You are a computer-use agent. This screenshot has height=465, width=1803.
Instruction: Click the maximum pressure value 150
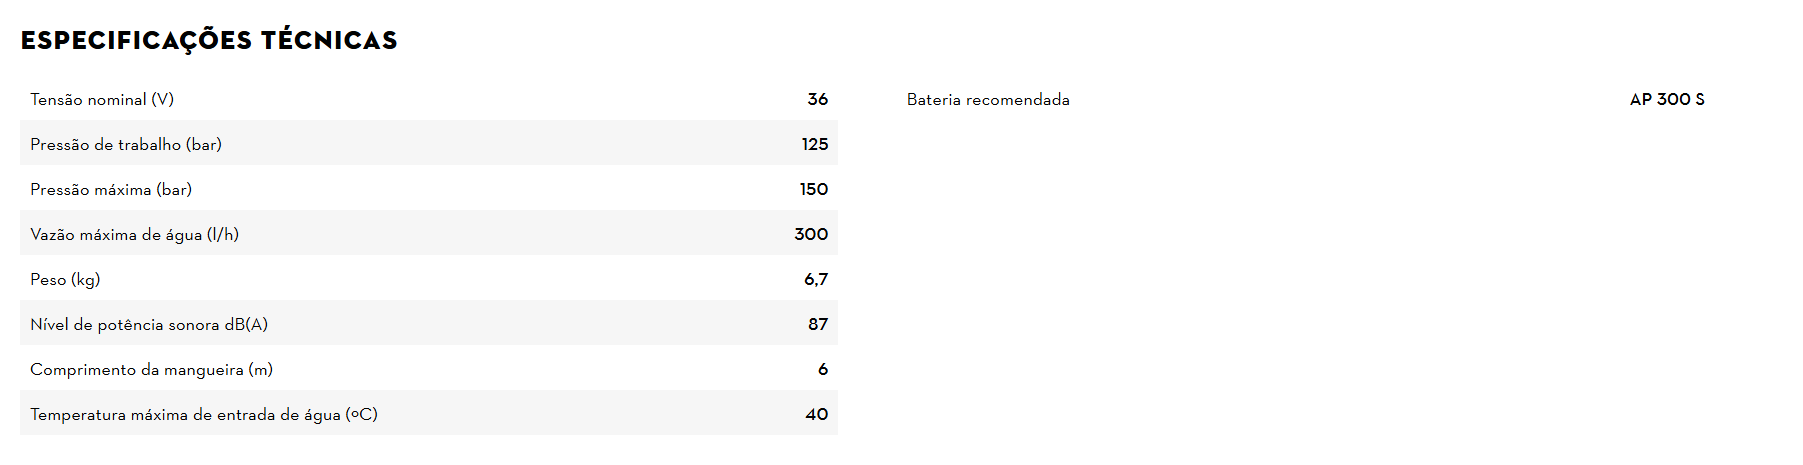click(813, 189)
